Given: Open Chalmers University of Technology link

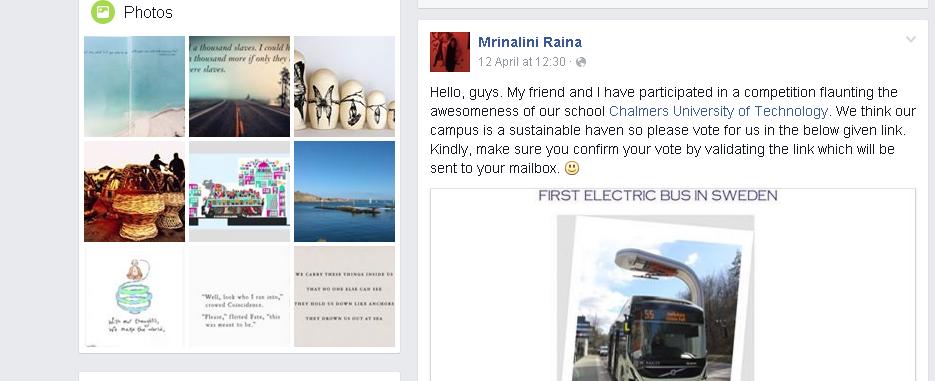Looking at the screenshot, I should click(x=718, y=111).
